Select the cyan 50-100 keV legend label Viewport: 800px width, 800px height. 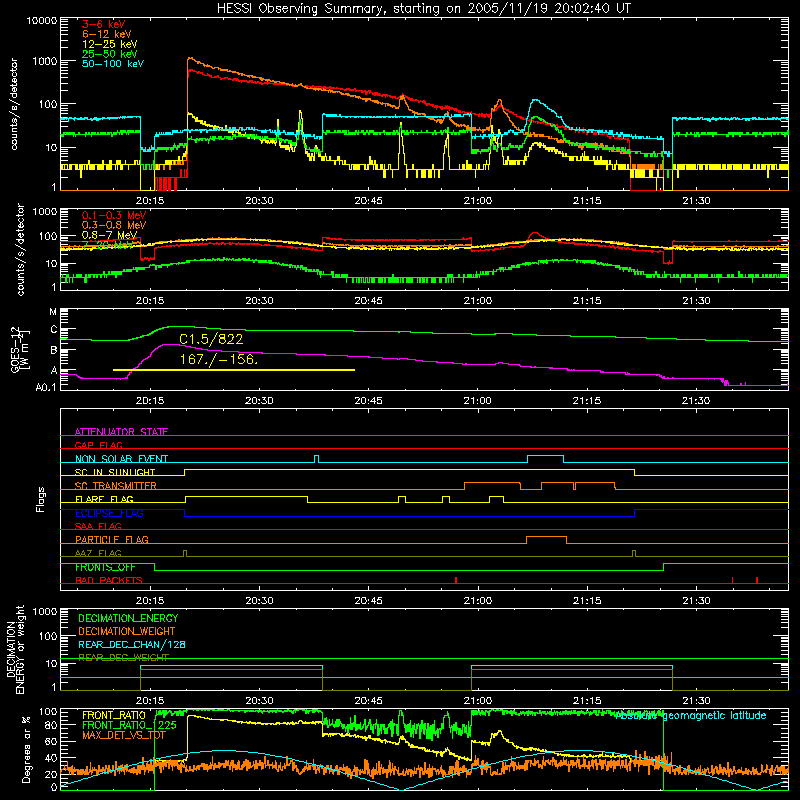point(113,64)
